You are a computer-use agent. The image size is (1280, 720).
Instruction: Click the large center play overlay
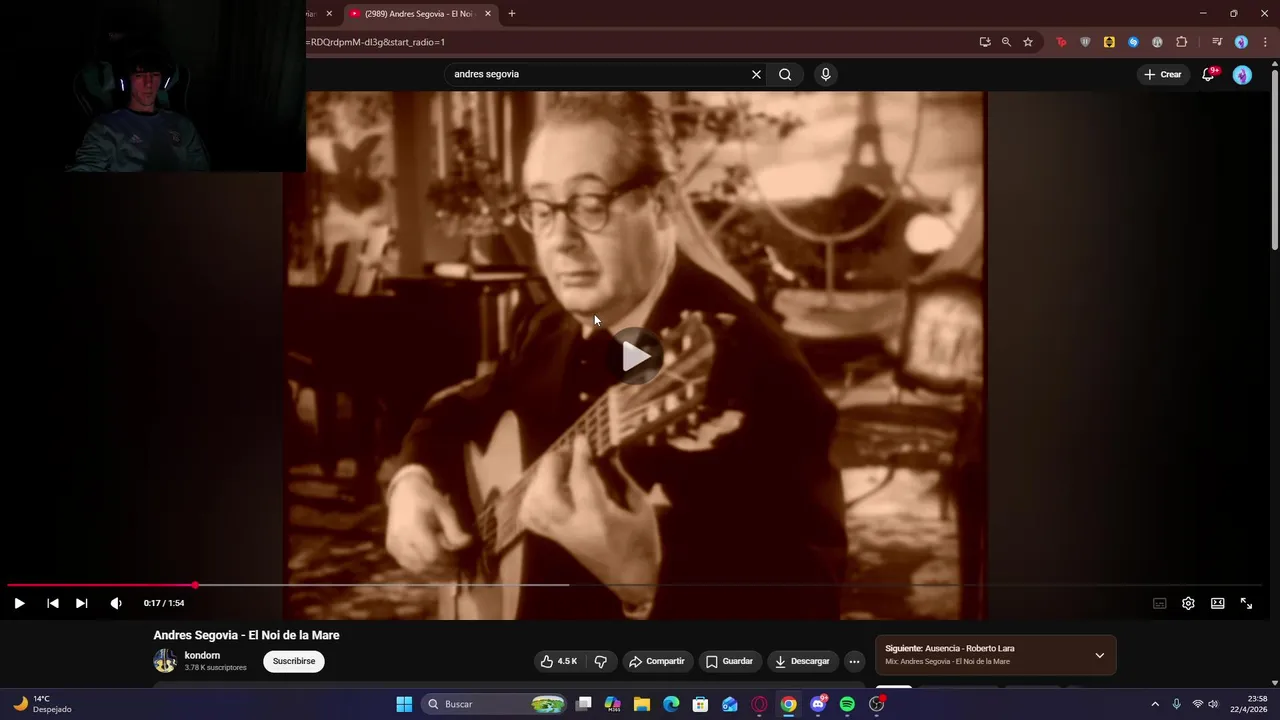(x=636, y=356)
